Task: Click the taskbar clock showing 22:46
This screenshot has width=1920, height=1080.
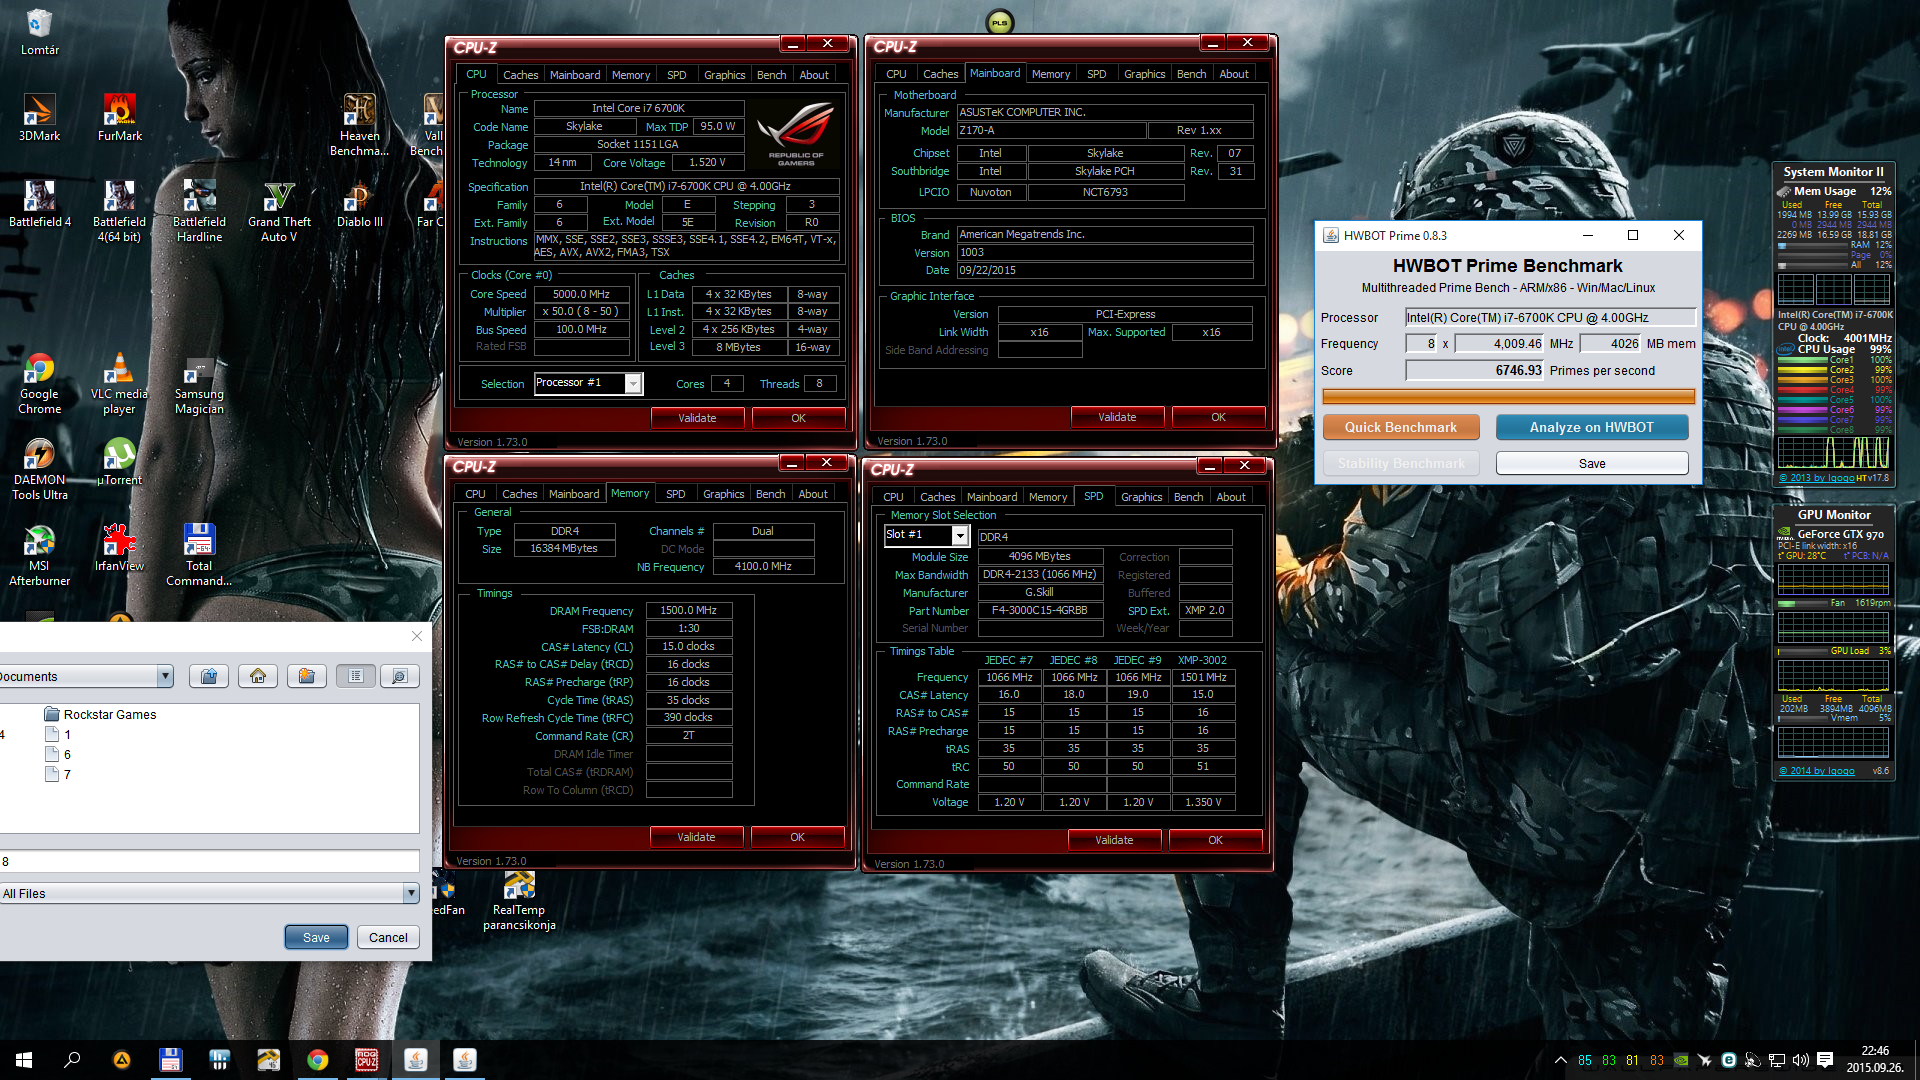Action: 1874,1059
